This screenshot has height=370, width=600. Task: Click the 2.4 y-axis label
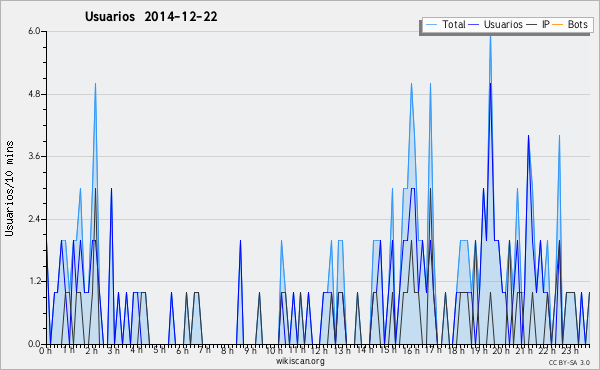coord(34,219)
